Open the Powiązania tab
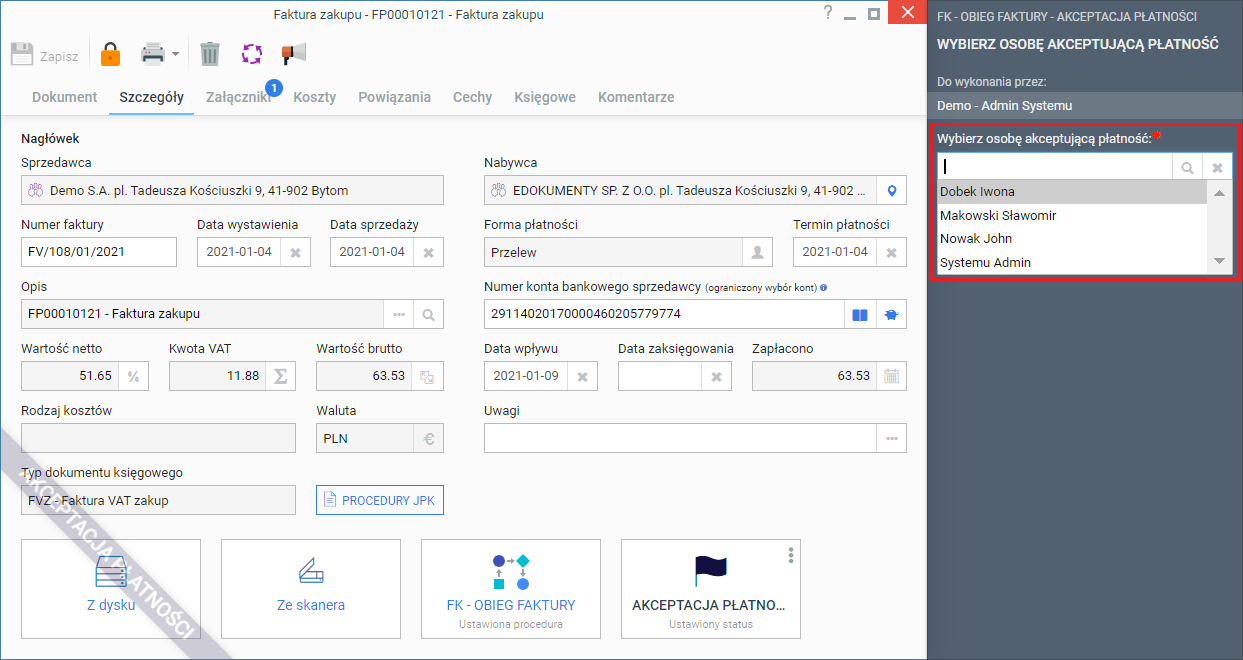Viewport: 1243px width, 660px height. tap(394, 97)
